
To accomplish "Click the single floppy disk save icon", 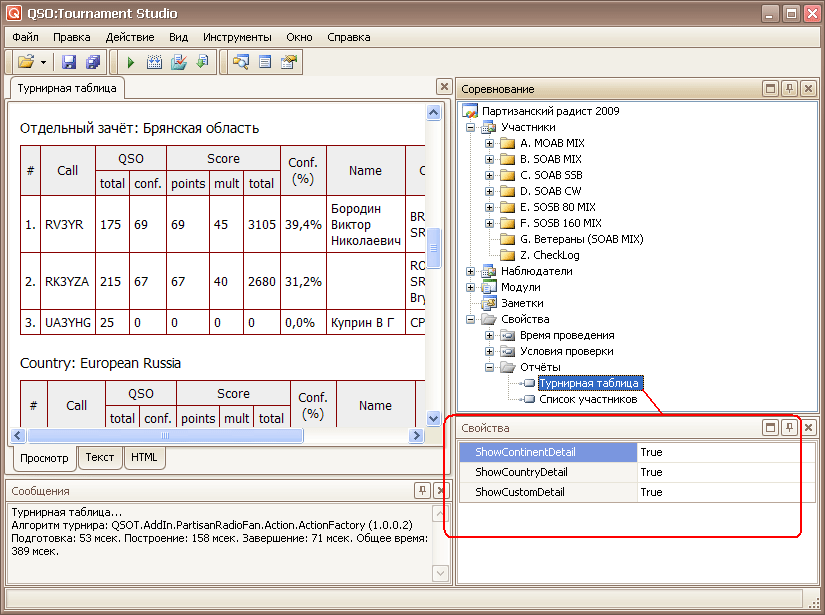I will point(69,62).
